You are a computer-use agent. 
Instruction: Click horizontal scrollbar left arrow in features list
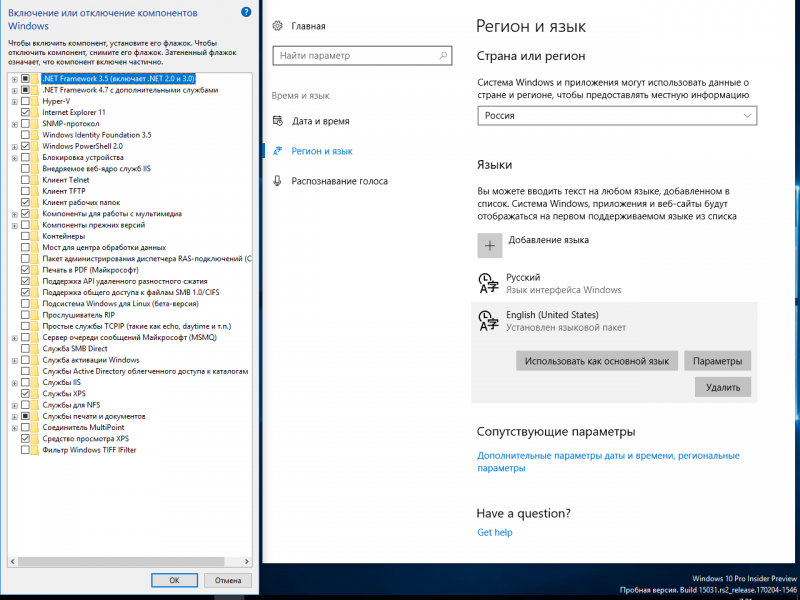tap(13, 561)
